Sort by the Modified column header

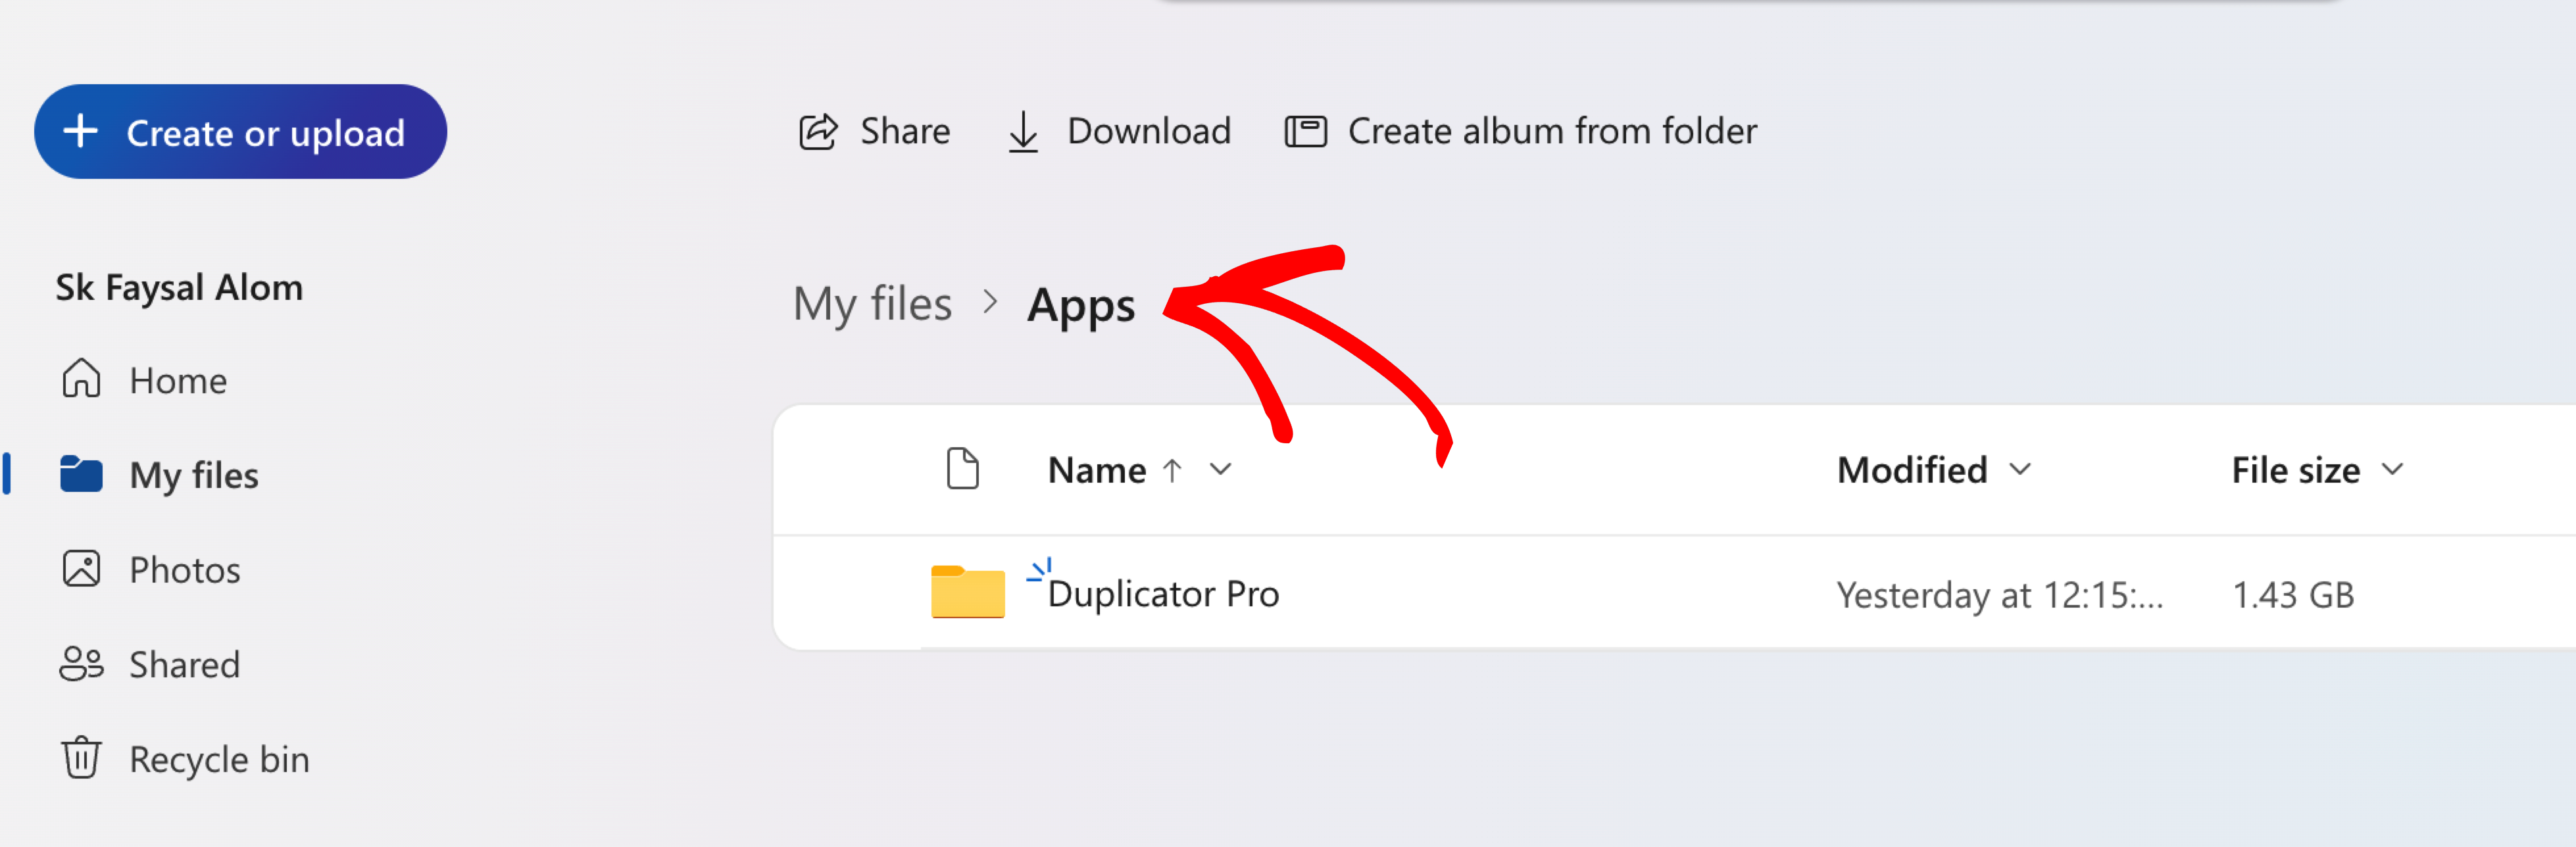coord(1912,470)
